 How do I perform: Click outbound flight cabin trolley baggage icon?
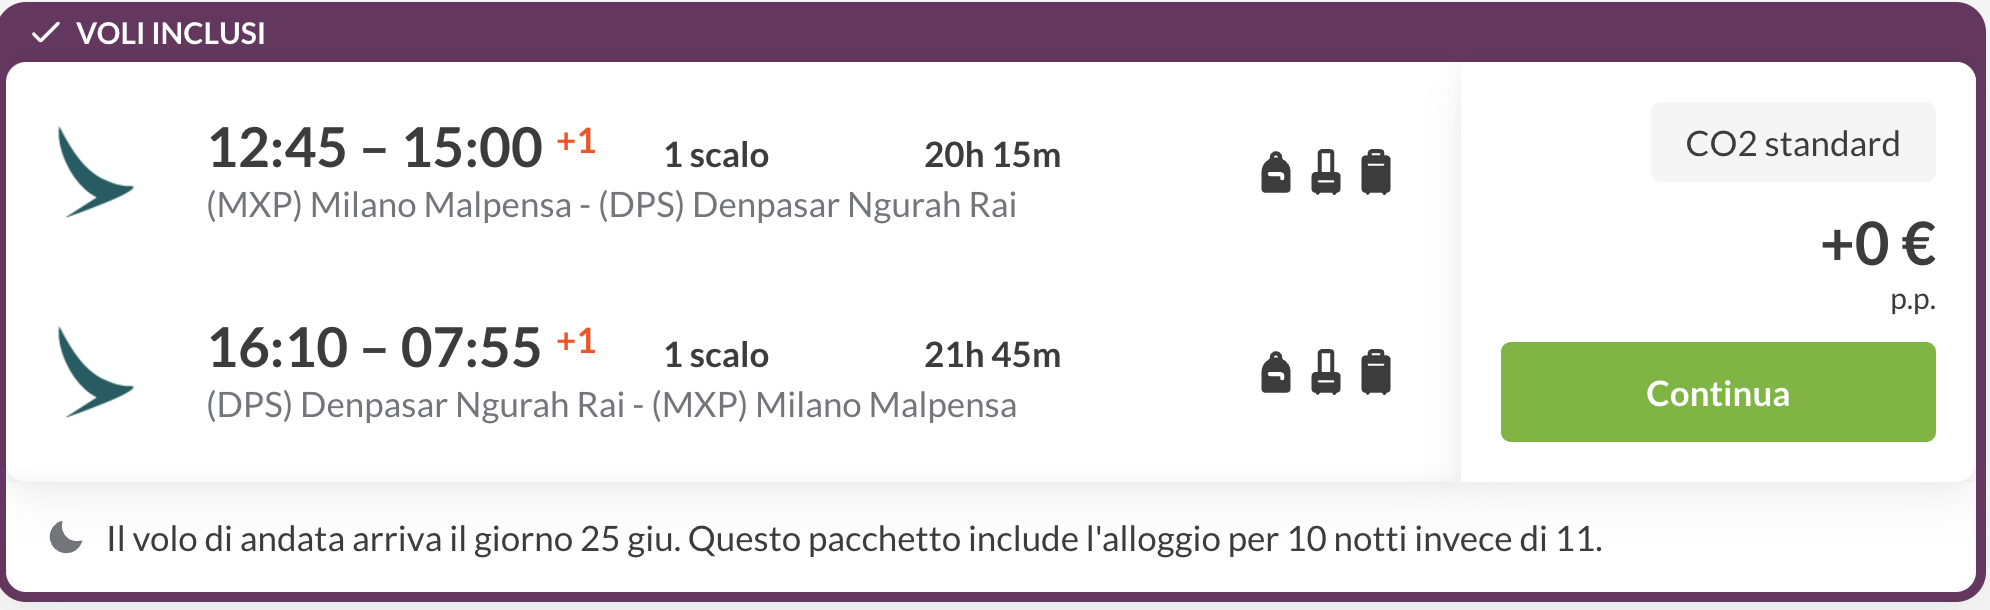coord(1326,172)
